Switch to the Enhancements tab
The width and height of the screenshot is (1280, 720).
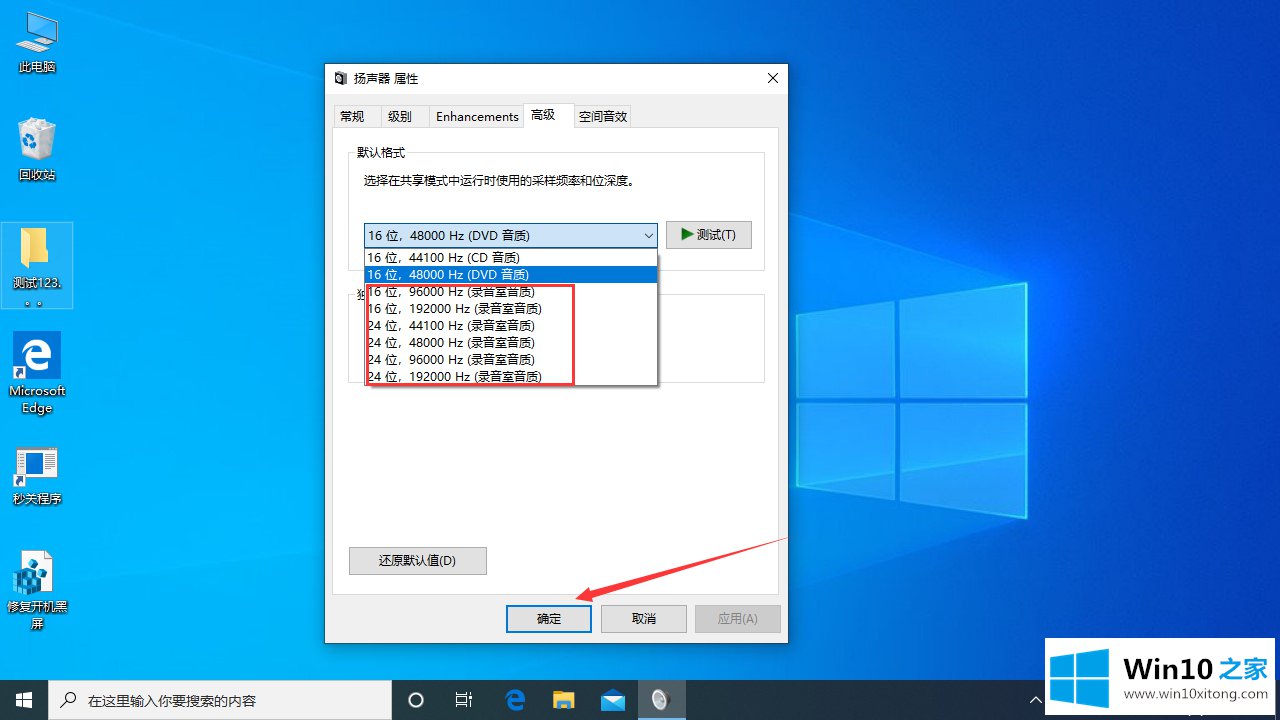pyautogui.click(x=477, y=116)
